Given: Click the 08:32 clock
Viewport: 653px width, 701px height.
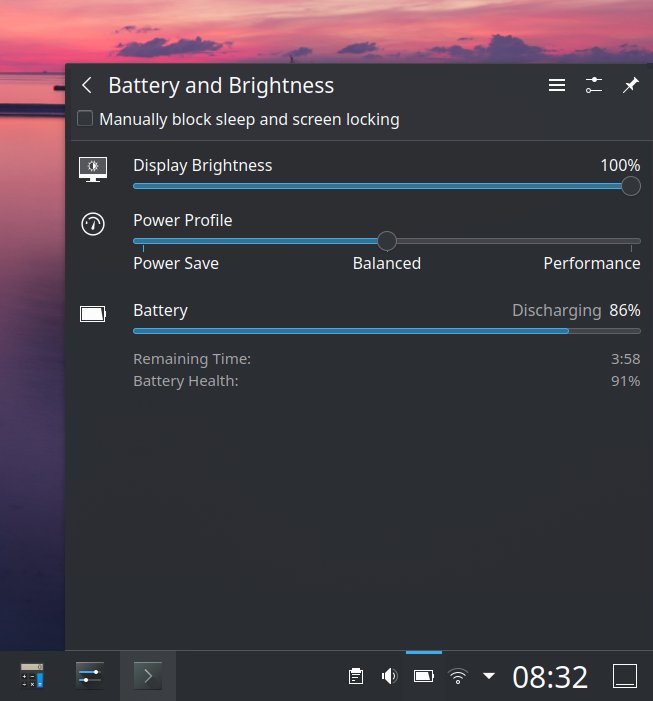Looking at the screenshot, I should point(550,677).
